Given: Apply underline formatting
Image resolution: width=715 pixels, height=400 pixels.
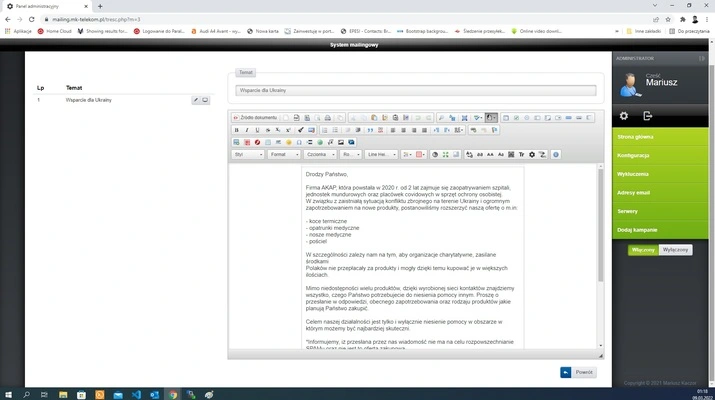Looking at the screenshot, I should click(257, 130).
